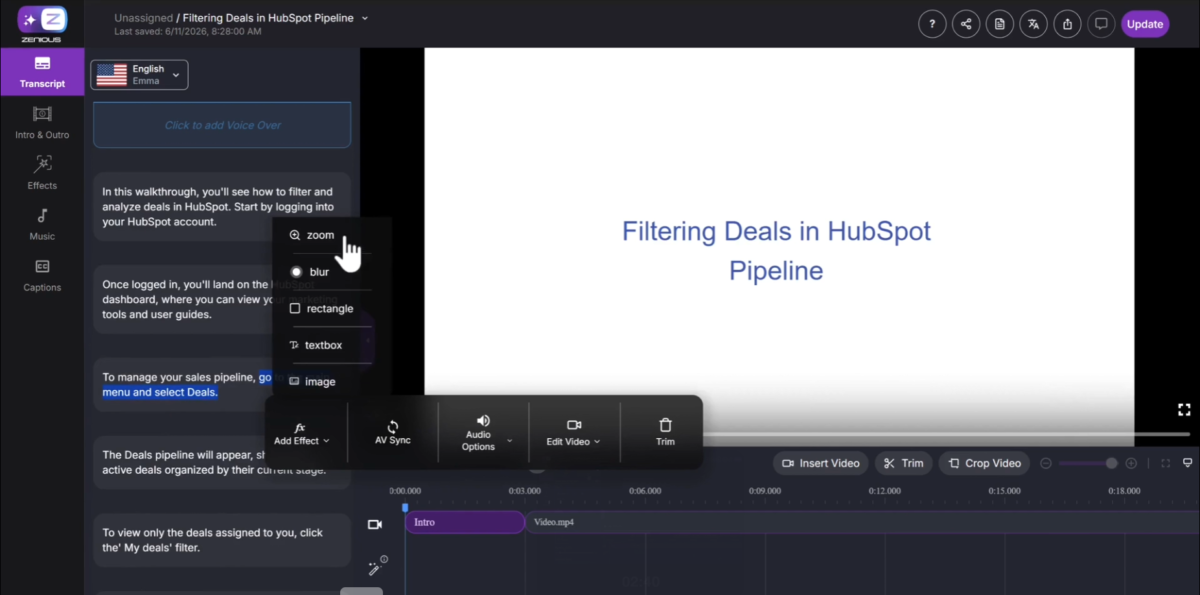Viewport: 1200px width, 595px height.
Task: Click the Unassigned breadcrumb link
Action: point(144,18)
